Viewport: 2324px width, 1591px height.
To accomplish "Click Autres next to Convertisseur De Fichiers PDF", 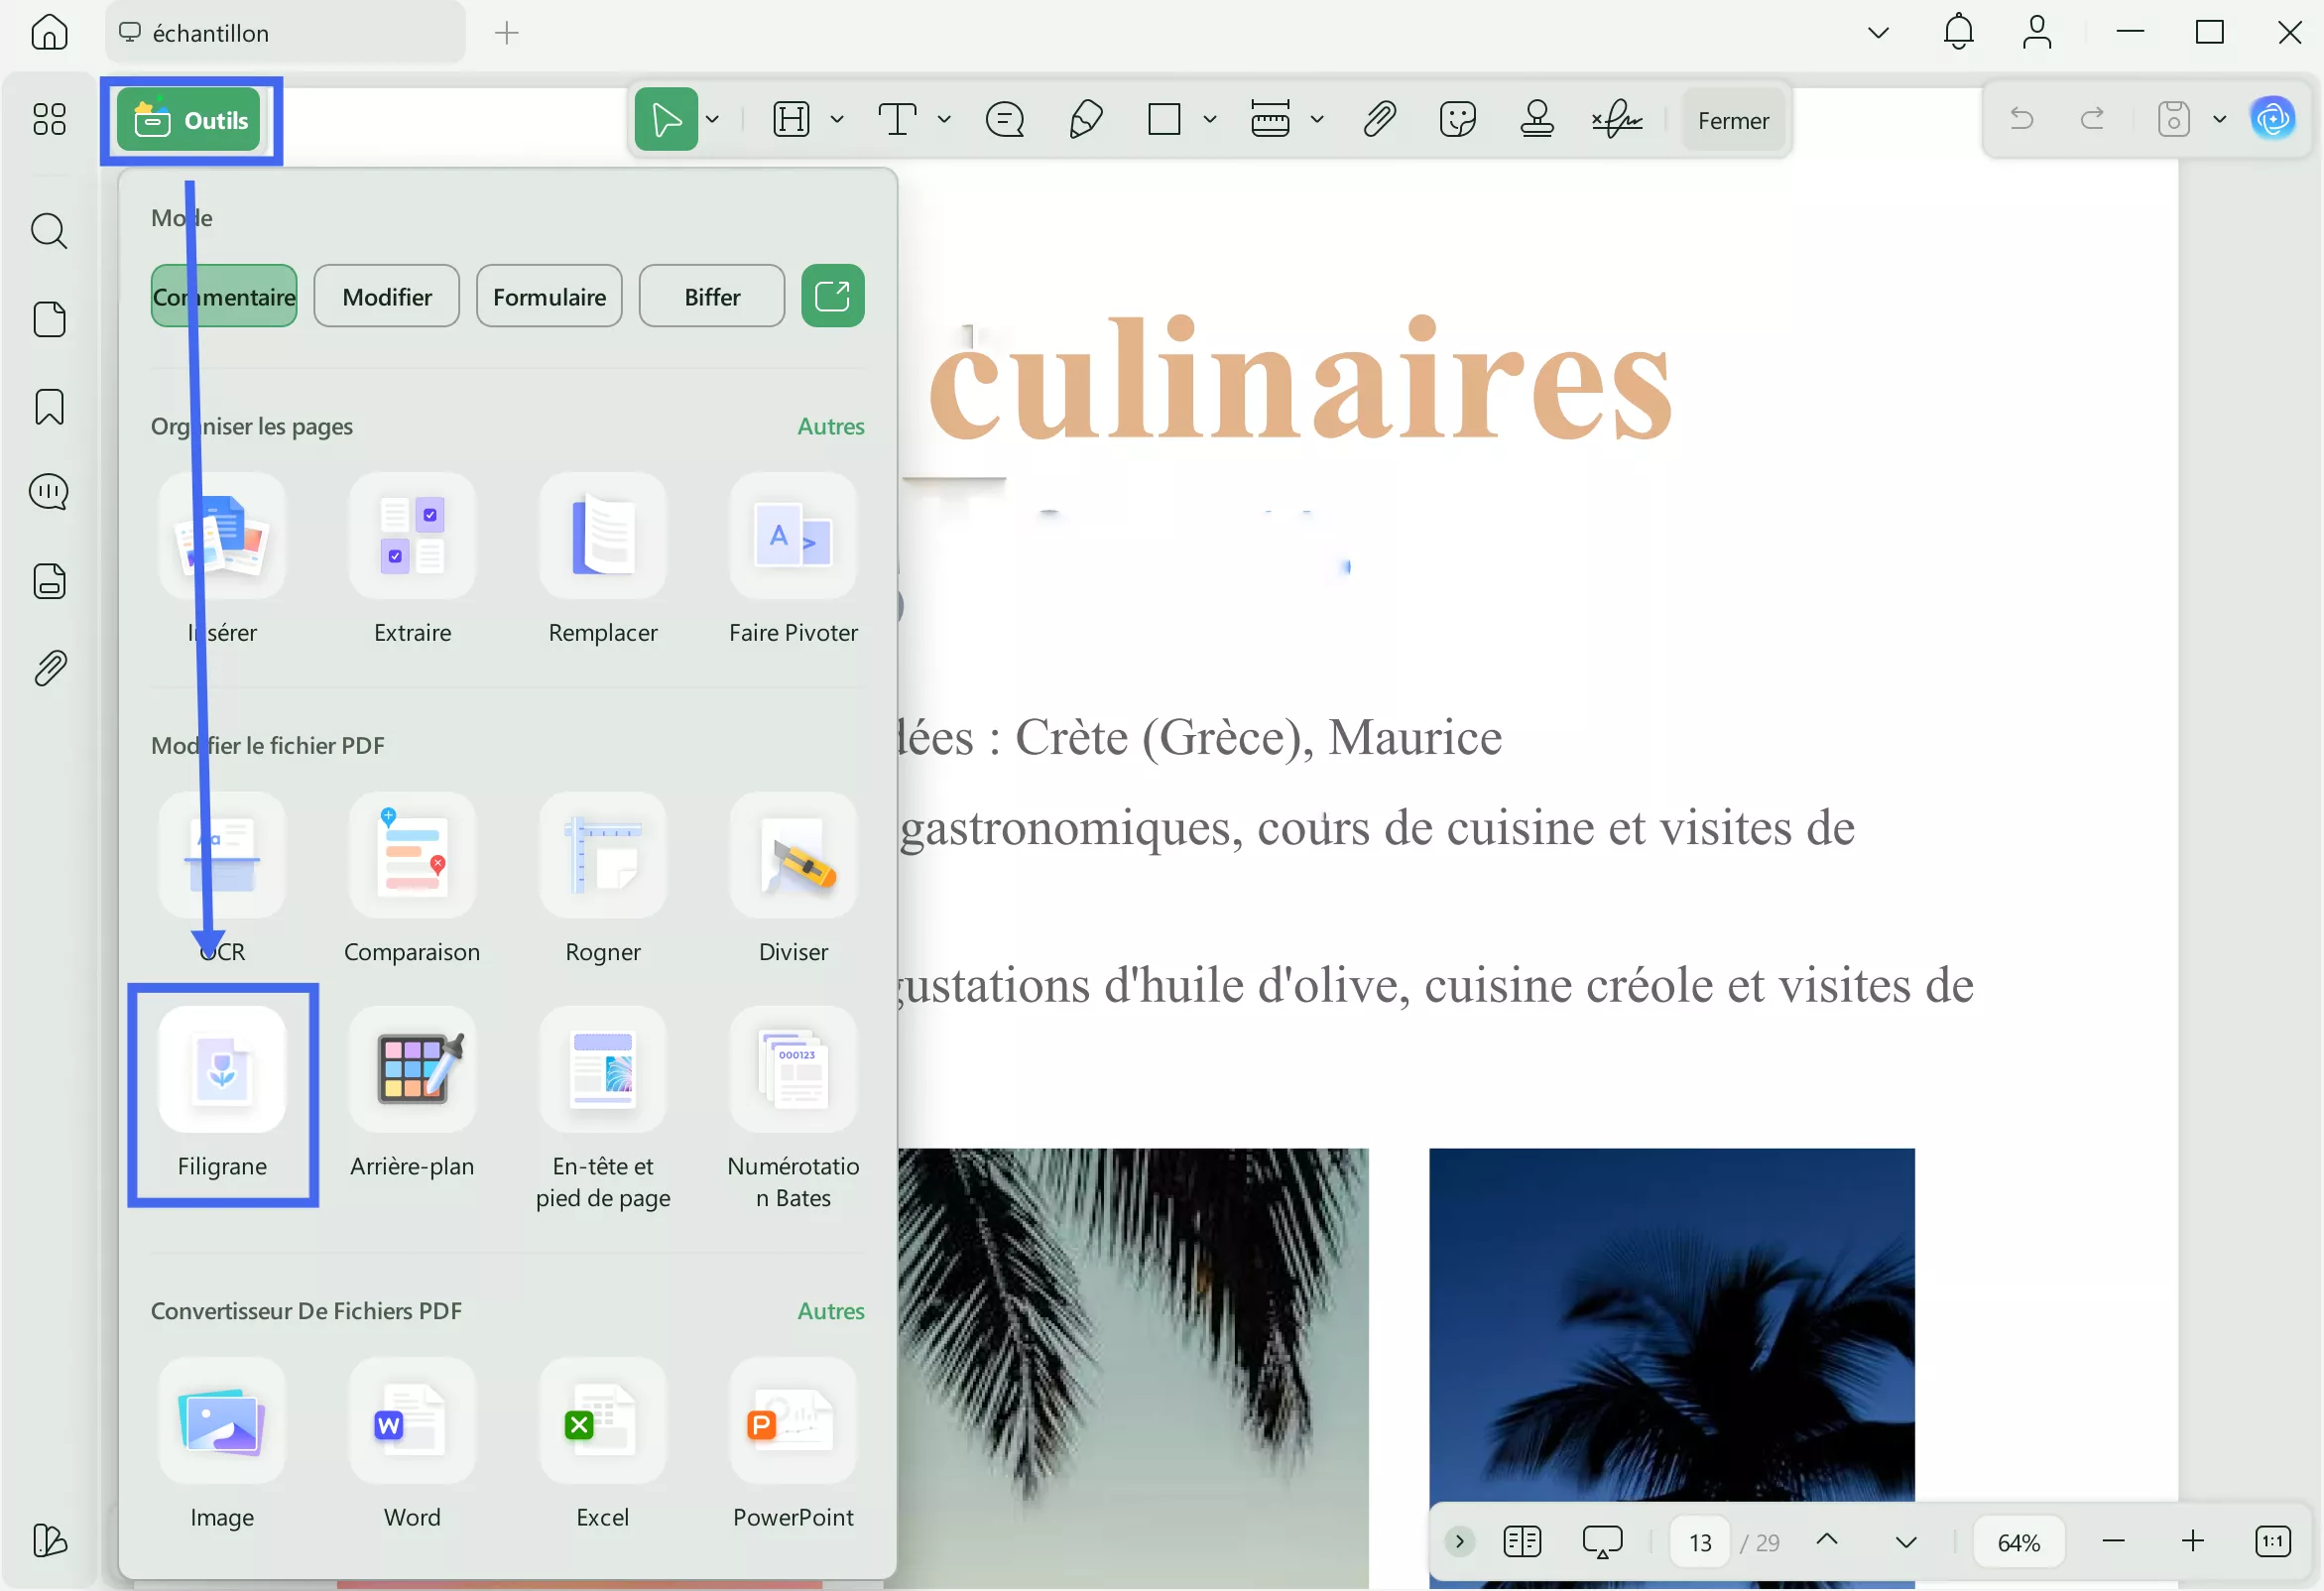I will tap(830, 1311).
